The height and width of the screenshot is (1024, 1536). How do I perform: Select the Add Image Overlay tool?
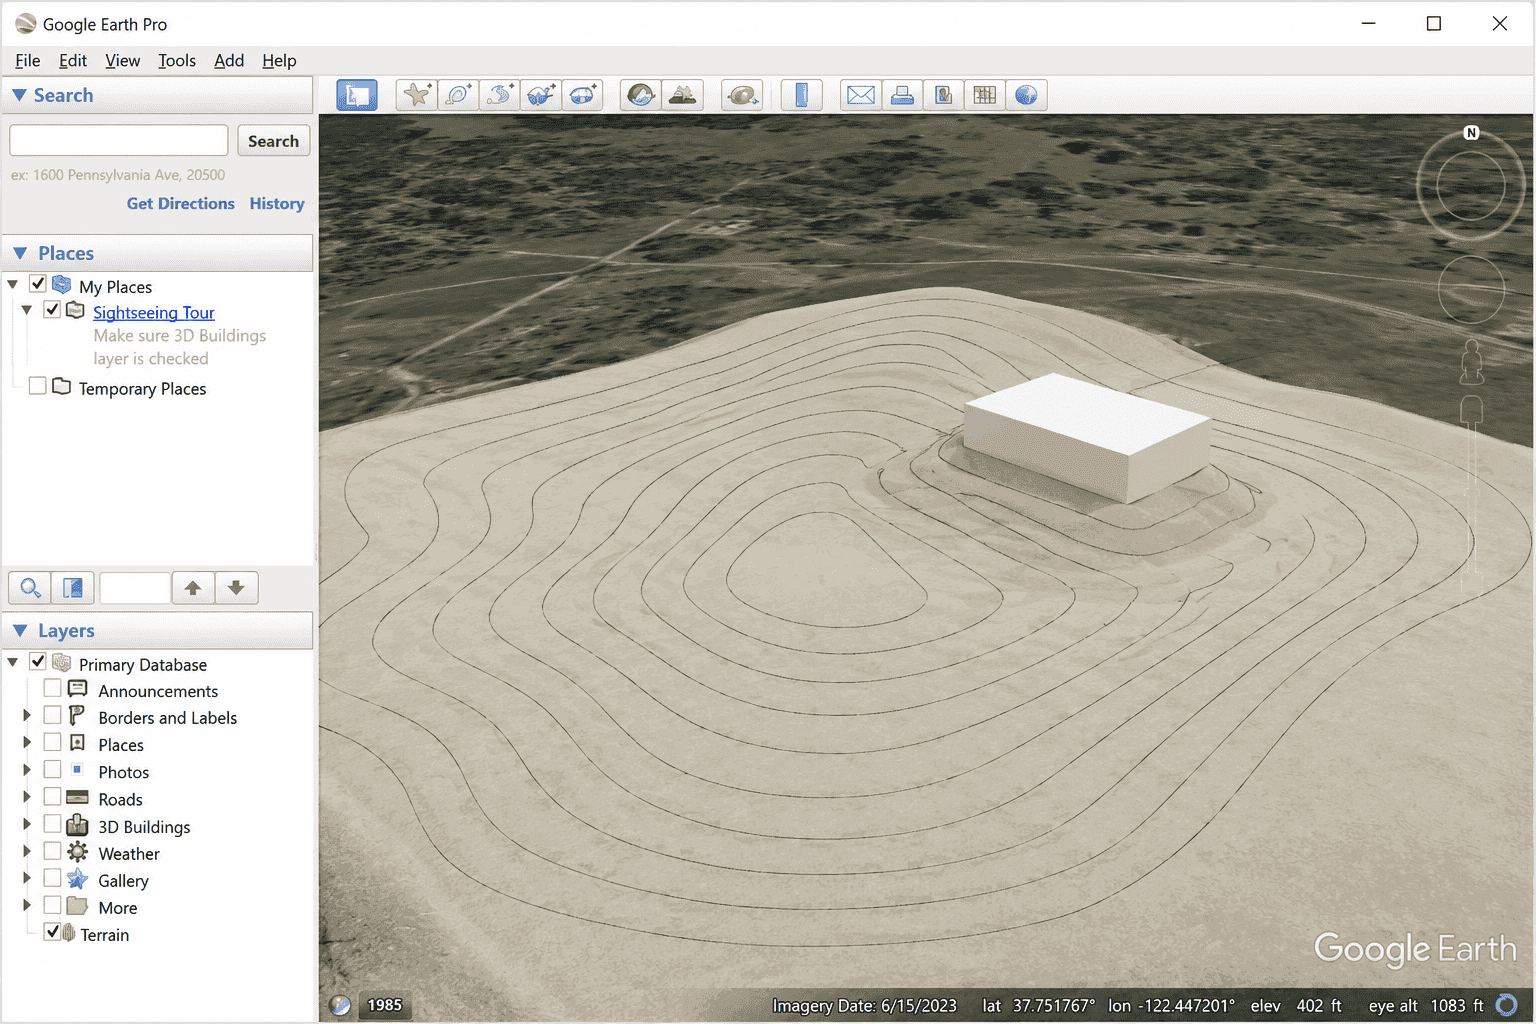(x=541, y=95)
